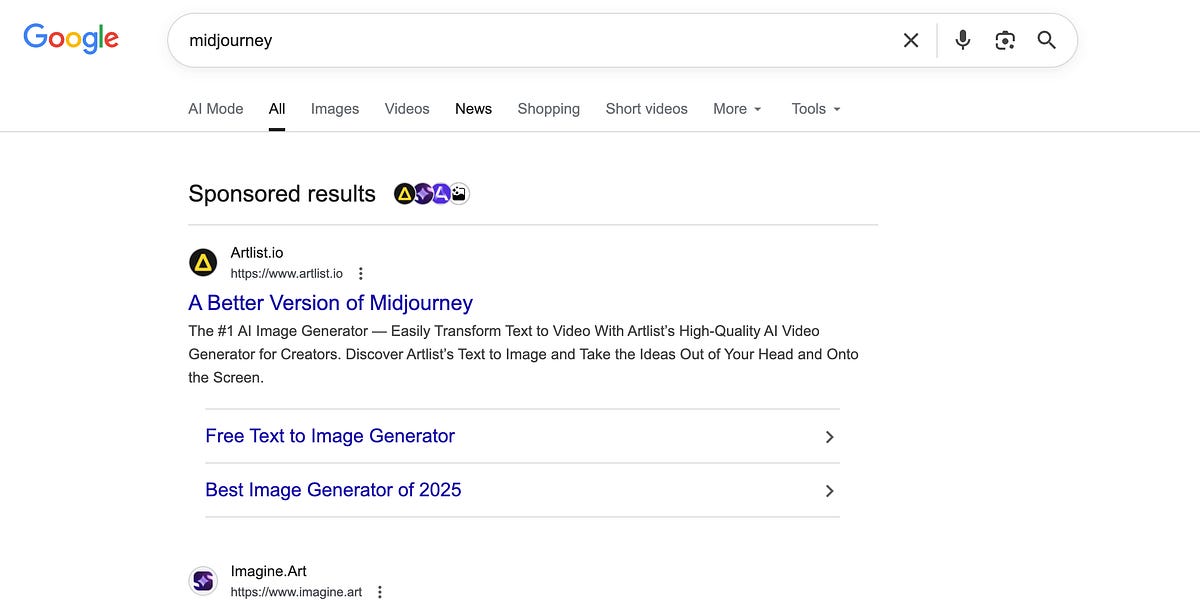Click chevron on Best Image Generator row
This screenshot has width=1200, height=600.
829,491
